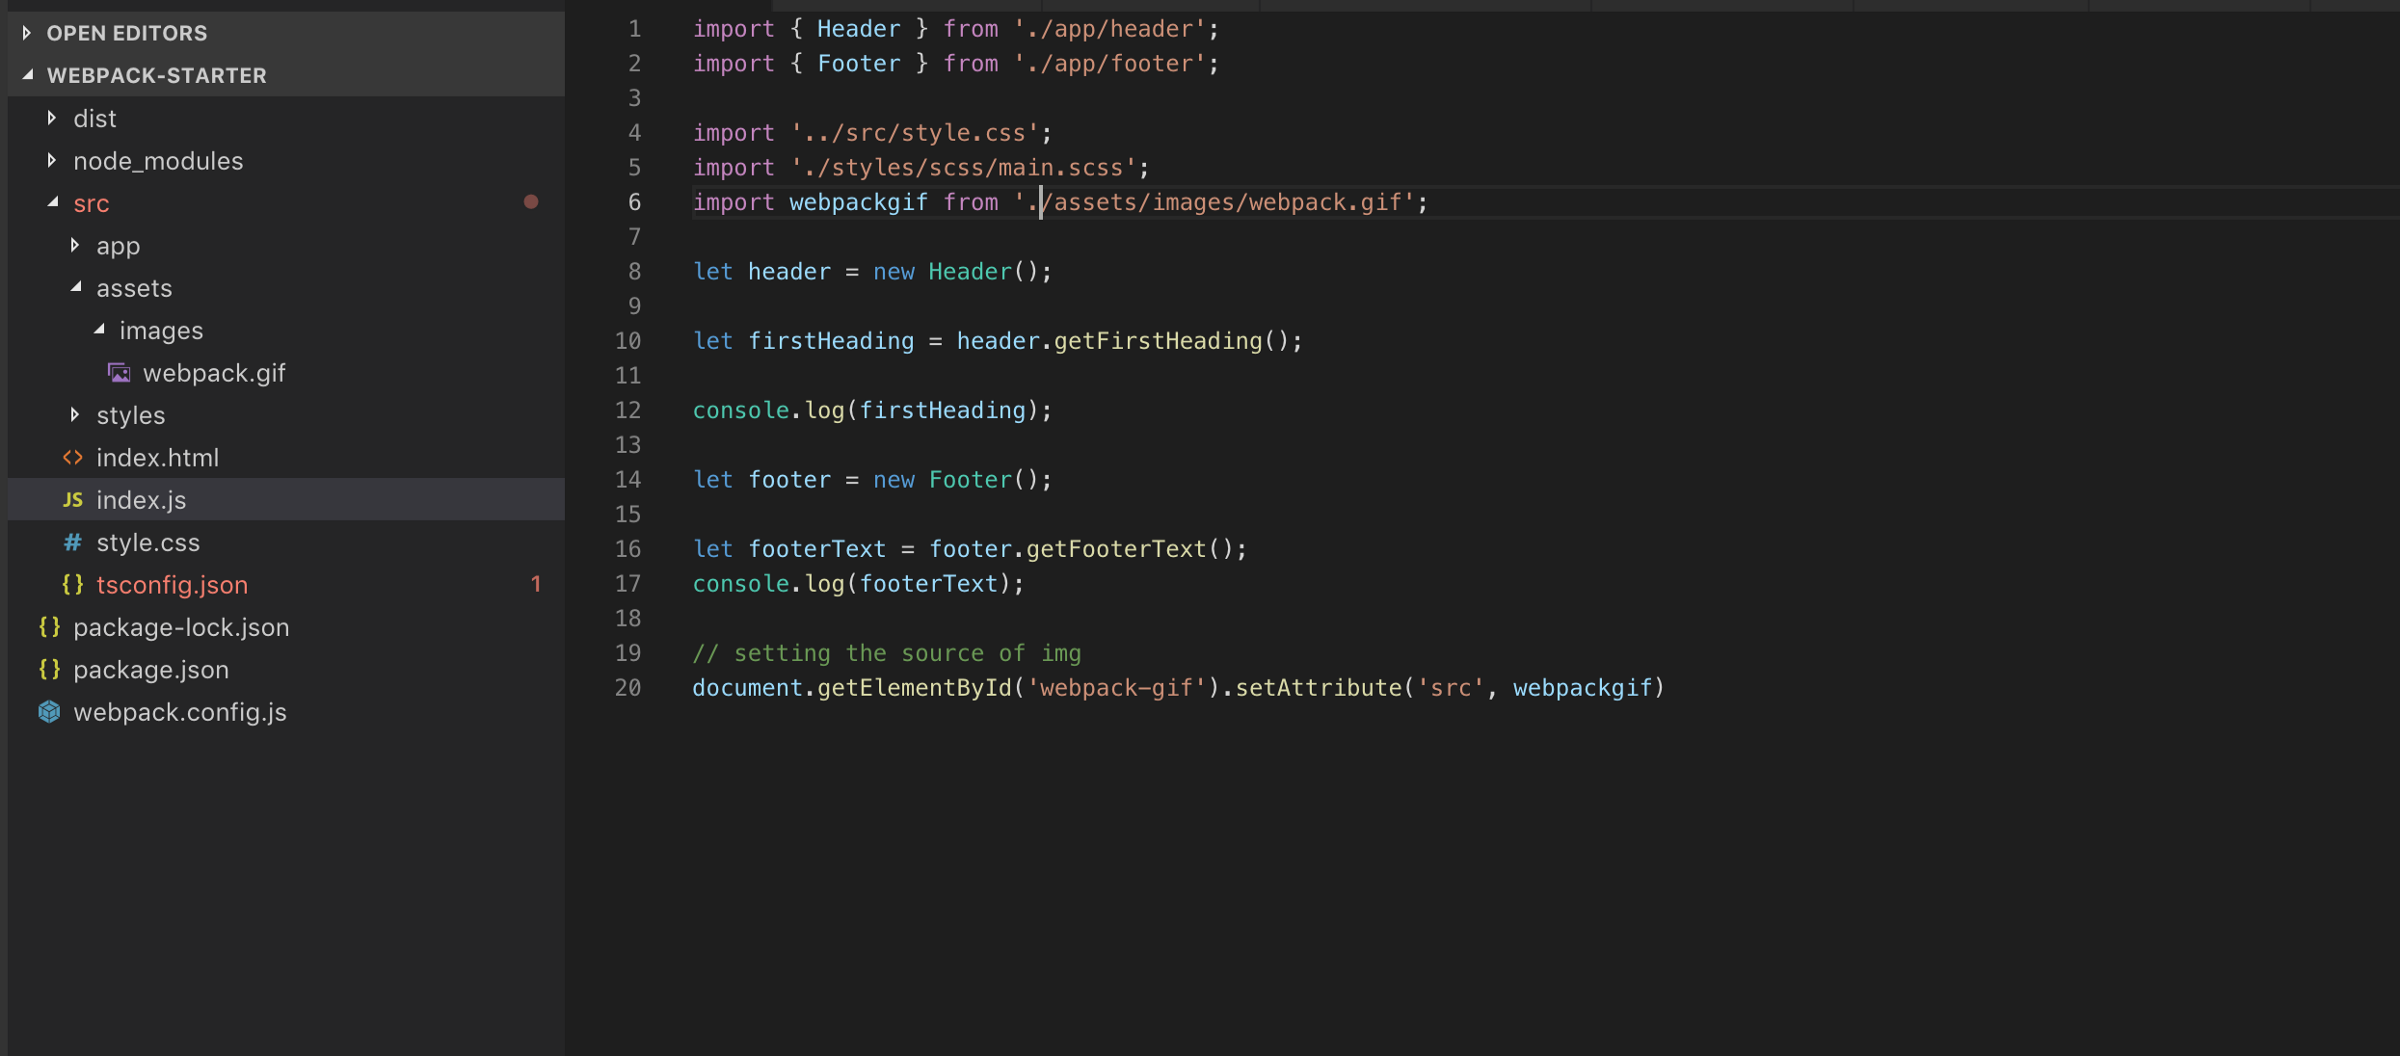Click the braces icon beside package.json

[x=49, y=670]
